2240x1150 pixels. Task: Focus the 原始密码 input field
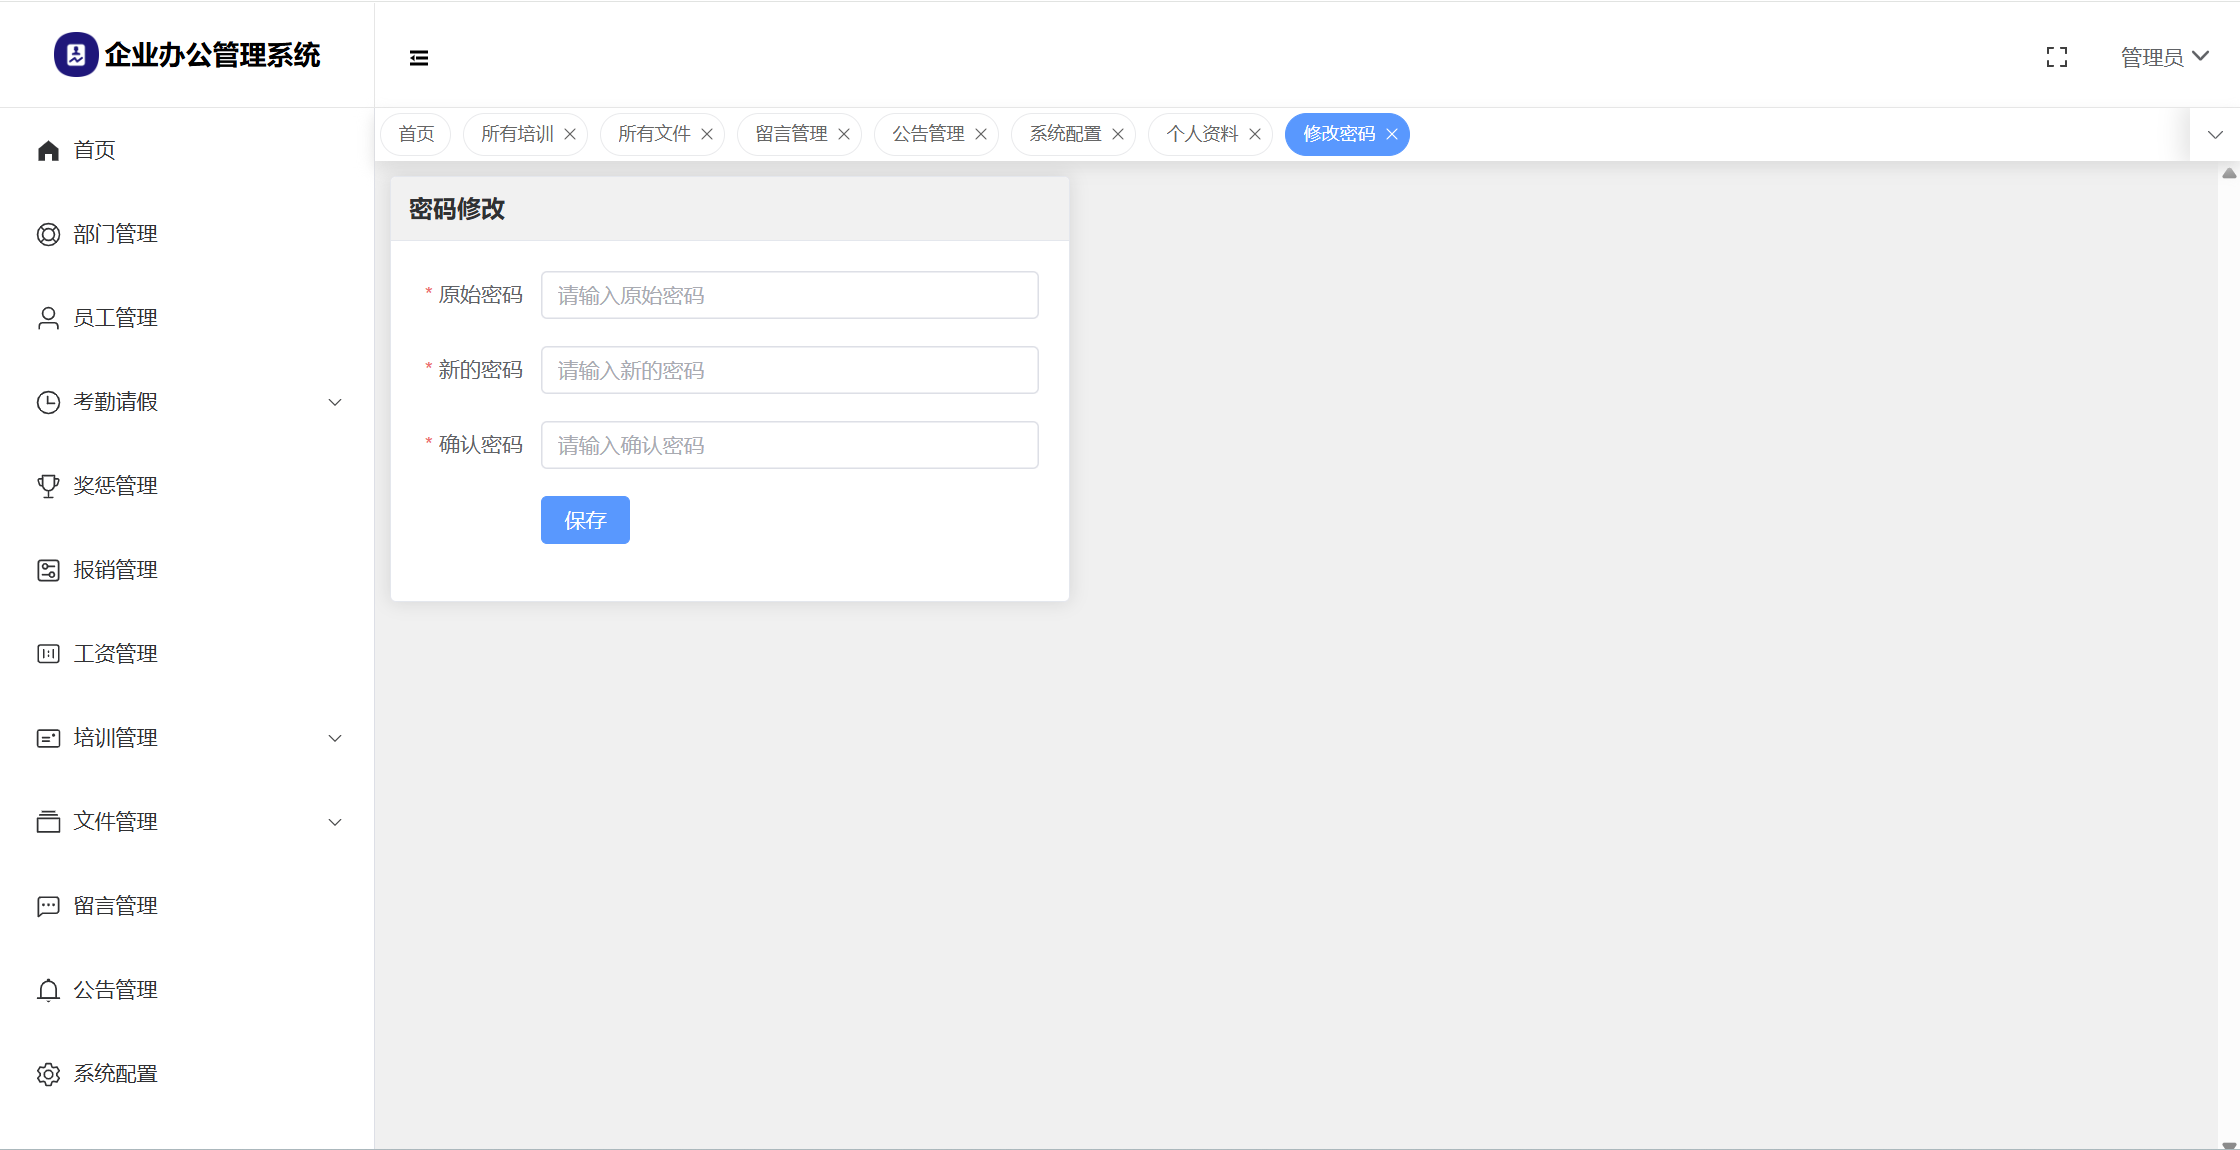tap(789, 295)
